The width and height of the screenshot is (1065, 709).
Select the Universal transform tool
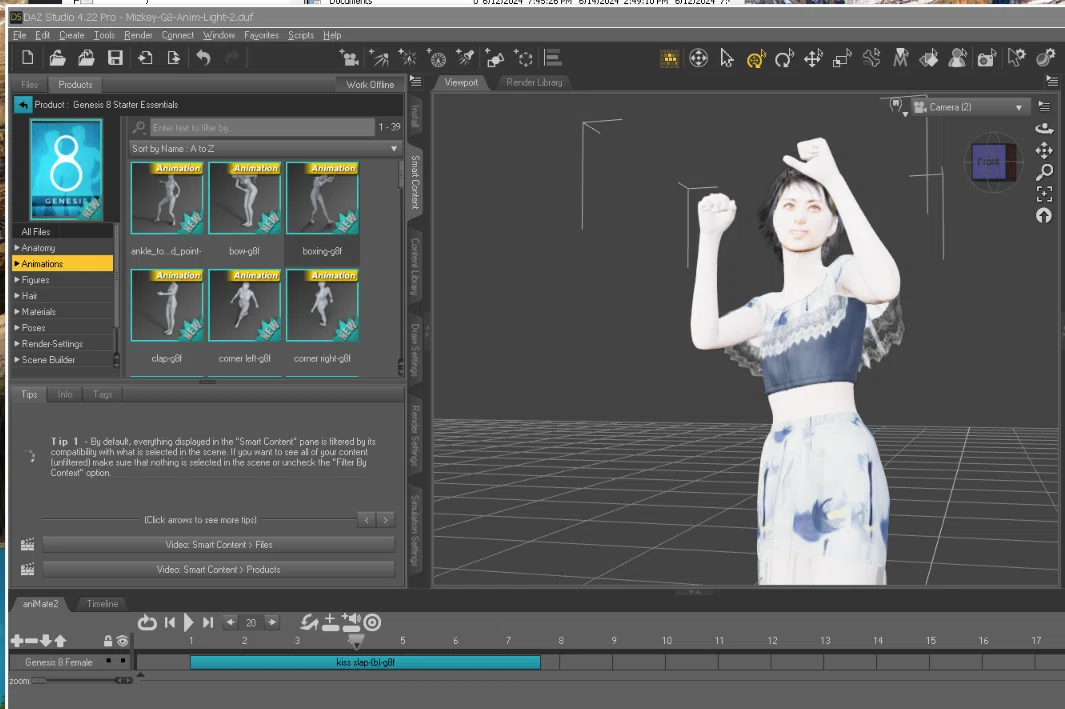coord(756,59)
